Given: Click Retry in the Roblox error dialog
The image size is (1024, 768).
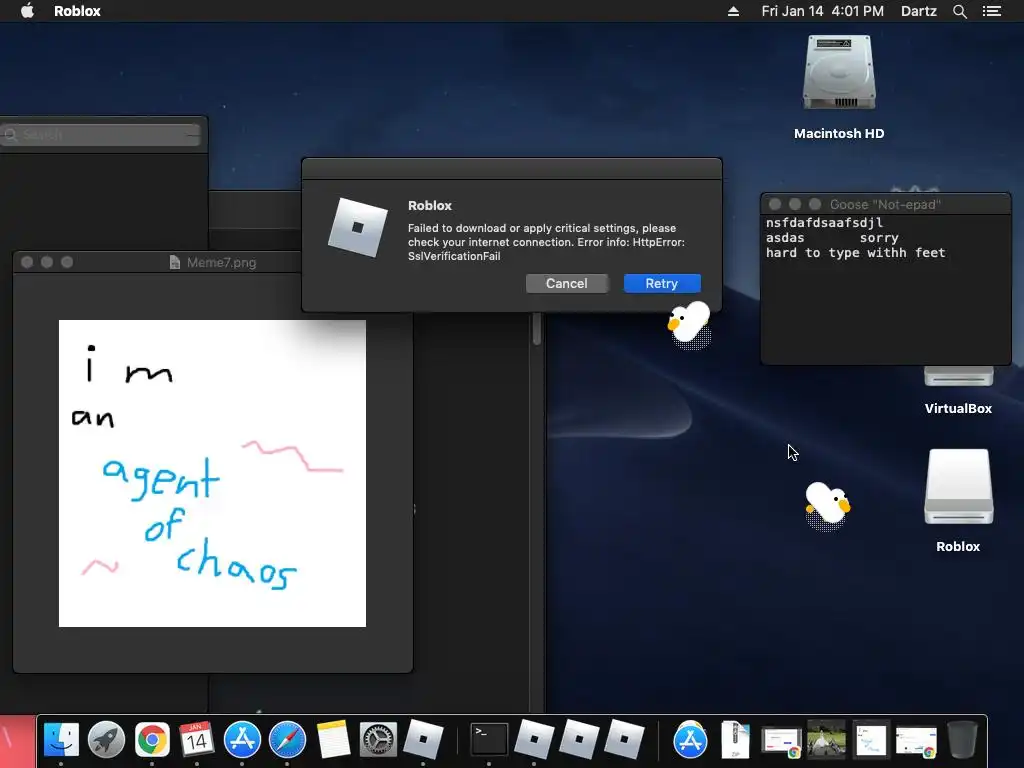Looking at the screenshot, I should (x=662, y=283).
